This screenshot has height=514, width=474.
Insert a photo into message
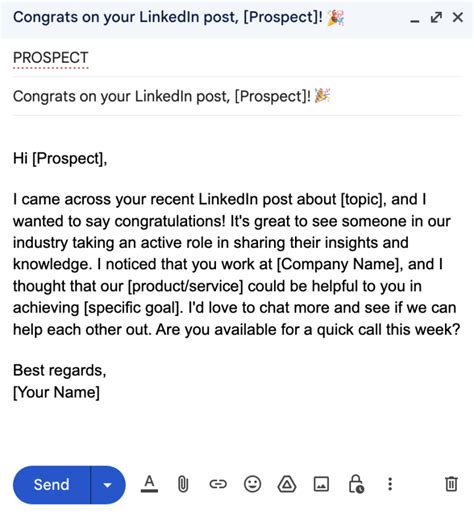point(321,484)
